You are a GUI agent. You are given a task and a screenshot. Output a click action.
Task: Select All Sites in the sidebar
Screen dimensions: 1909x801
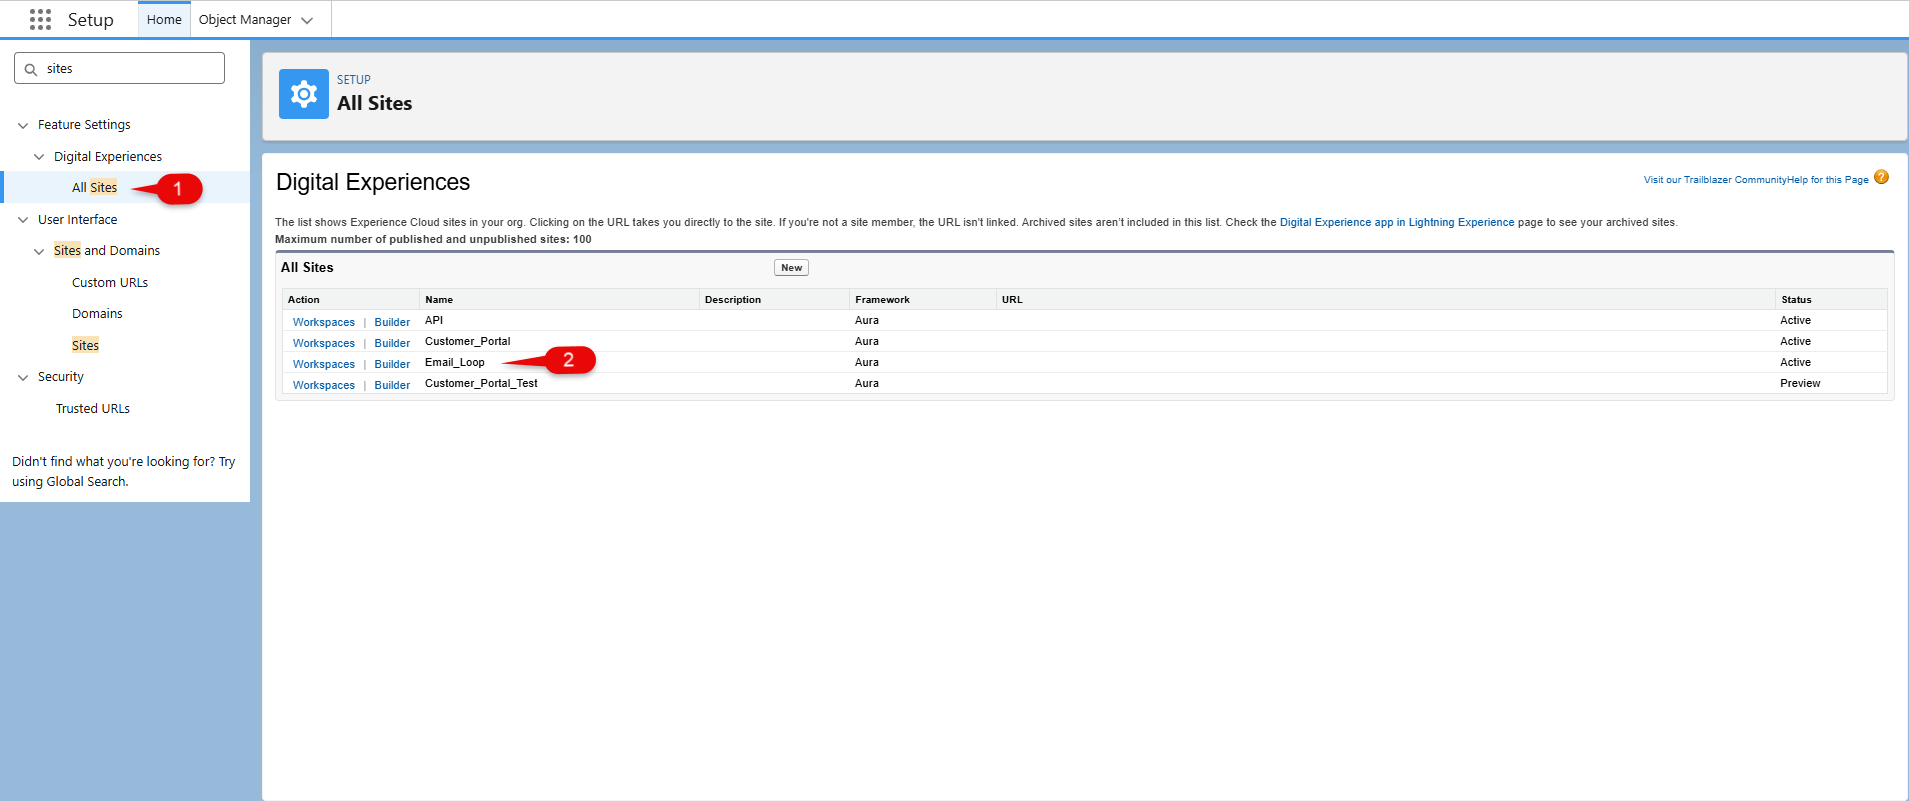click(x=94, y=187)
